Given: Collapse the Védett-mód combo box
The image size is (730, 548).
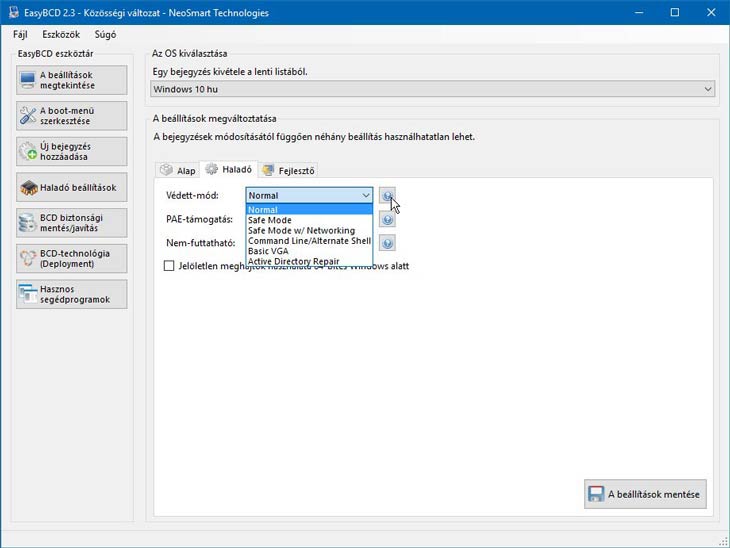Looking at the screenshot, I should pyautogui.click(x=365, y=196).
